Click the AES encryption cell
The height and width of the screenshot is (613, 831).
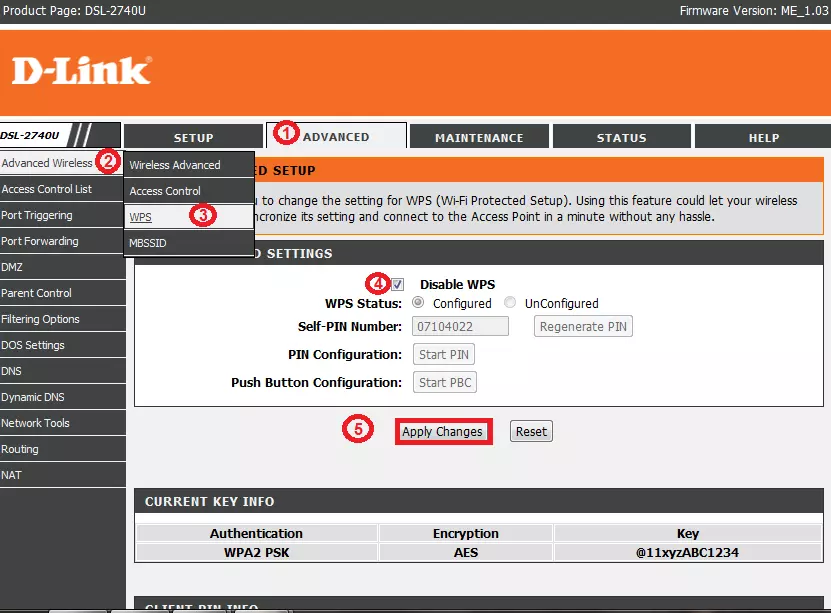466,552
